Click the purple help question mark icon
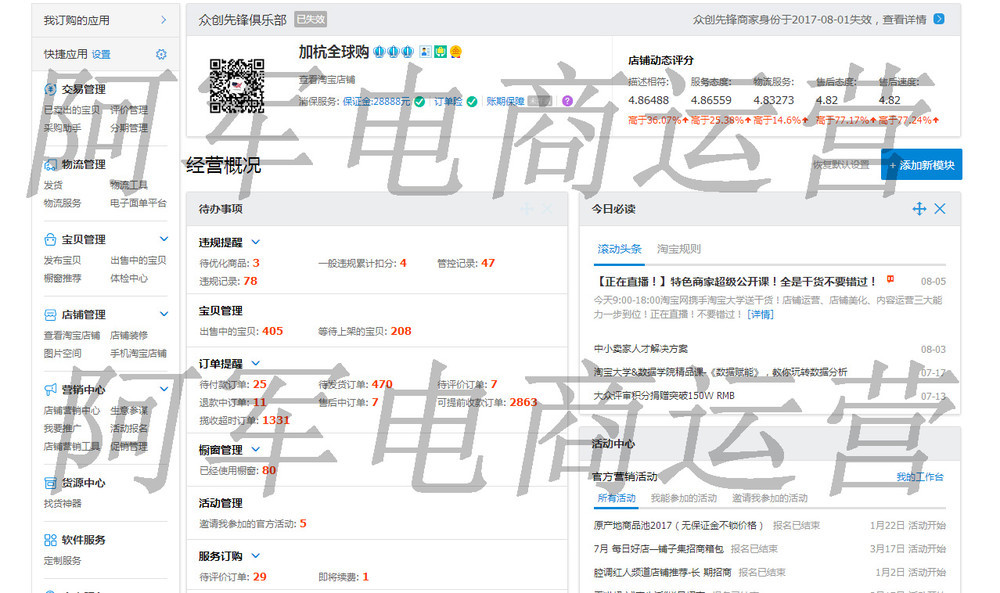The image size is (1000, 593). 567,101
